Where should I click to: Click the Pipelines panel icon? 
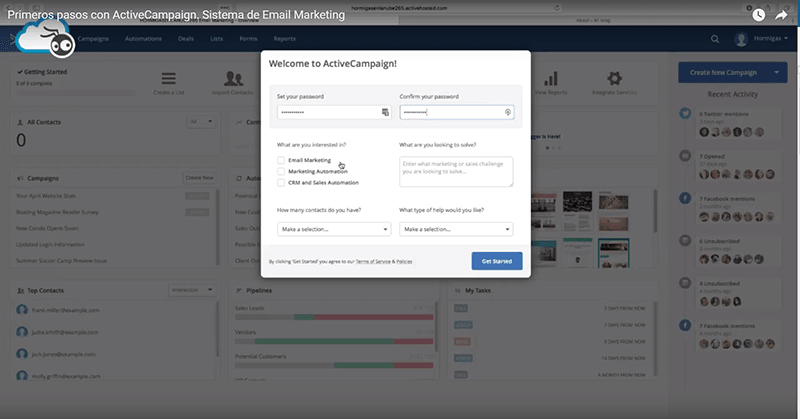(239, 290)
